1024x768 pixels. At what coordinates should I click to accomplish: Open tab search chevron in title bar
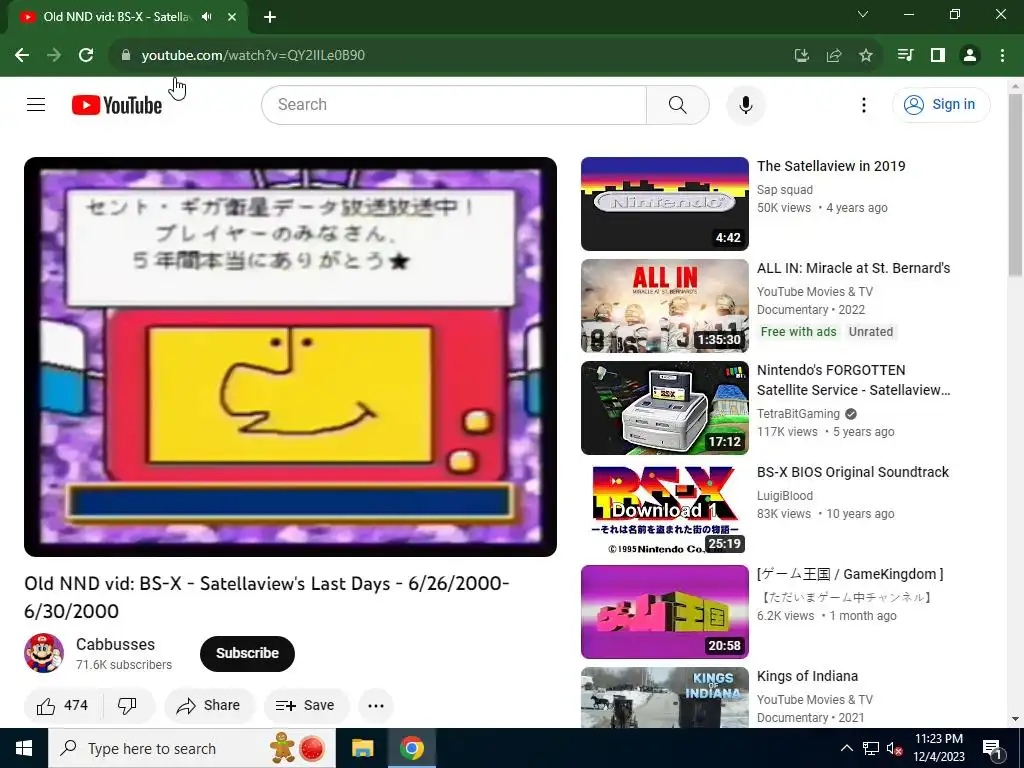(863, 14)
